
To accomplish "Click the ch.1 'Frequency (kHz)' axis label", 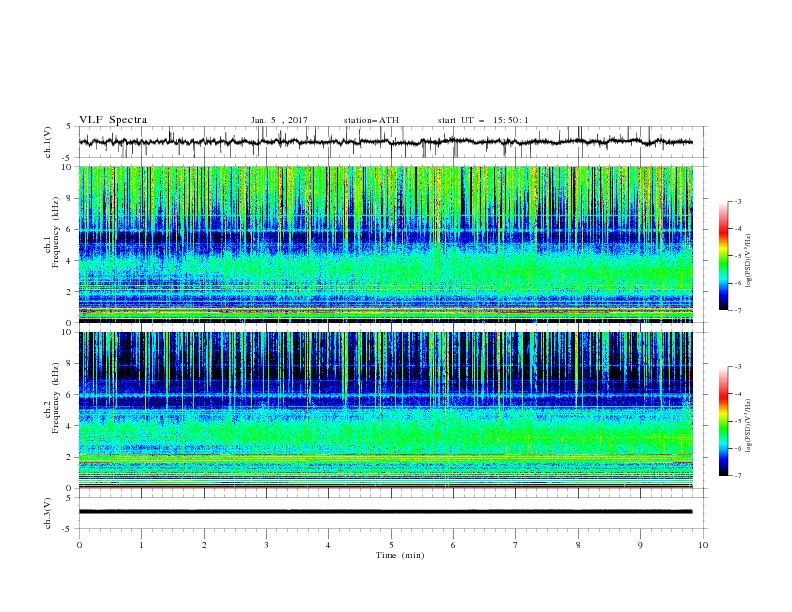I will (x=56, y=233).
